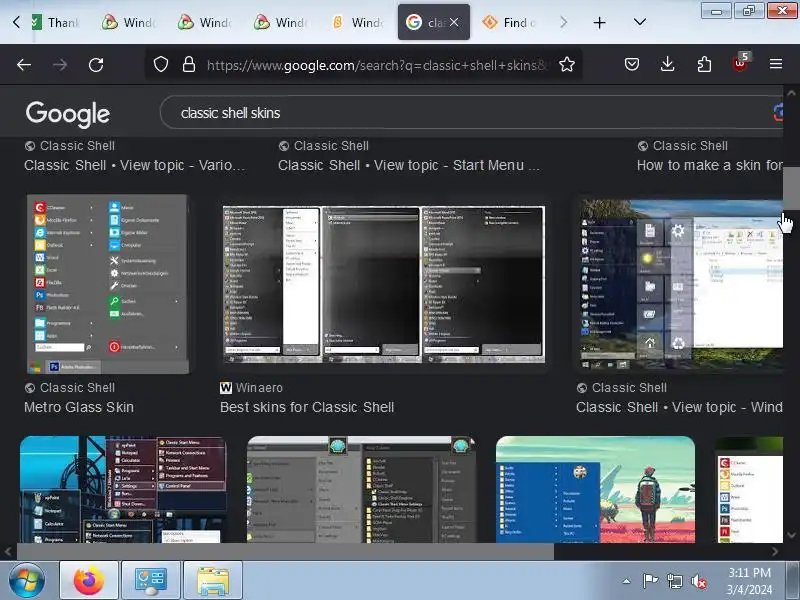Screen dimensions: 800x600
Task: Click the forward navigation arrow
Action: tap(60, 65)
